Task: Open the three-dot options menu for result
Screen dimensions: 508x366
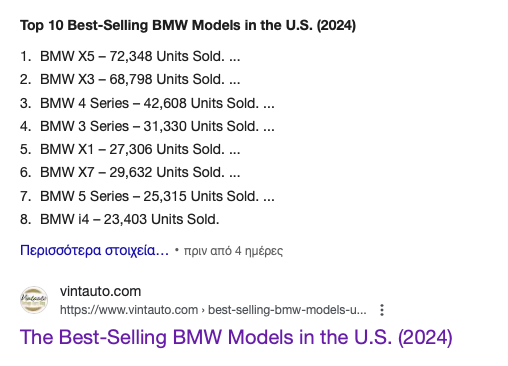Action: [382, 310]
